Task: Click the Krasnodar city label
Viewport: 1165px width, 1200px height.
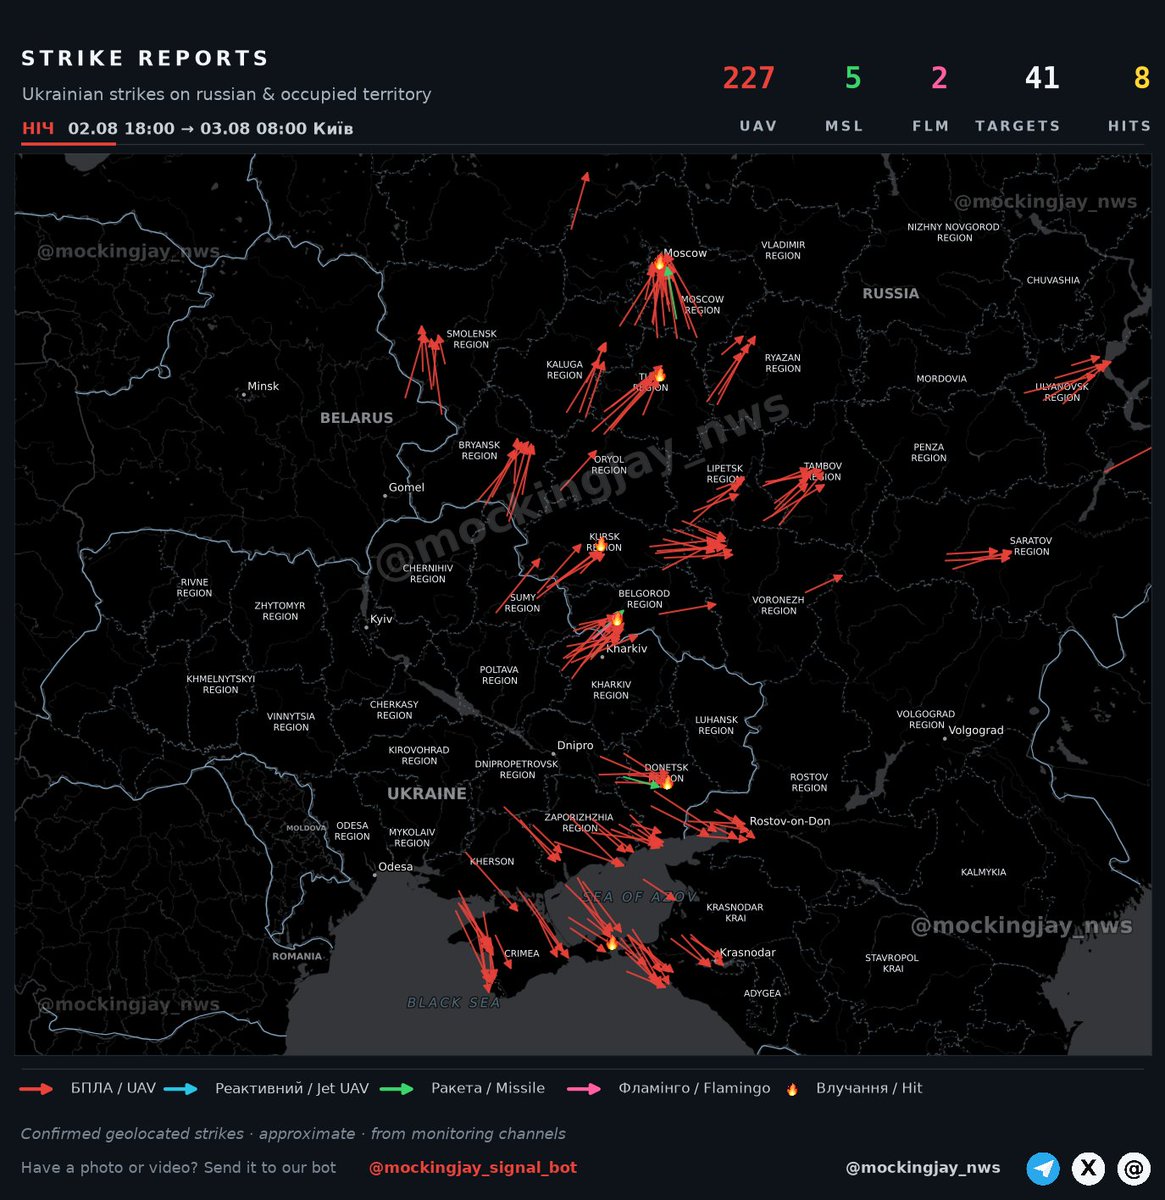Action: [x=748, y=953]
